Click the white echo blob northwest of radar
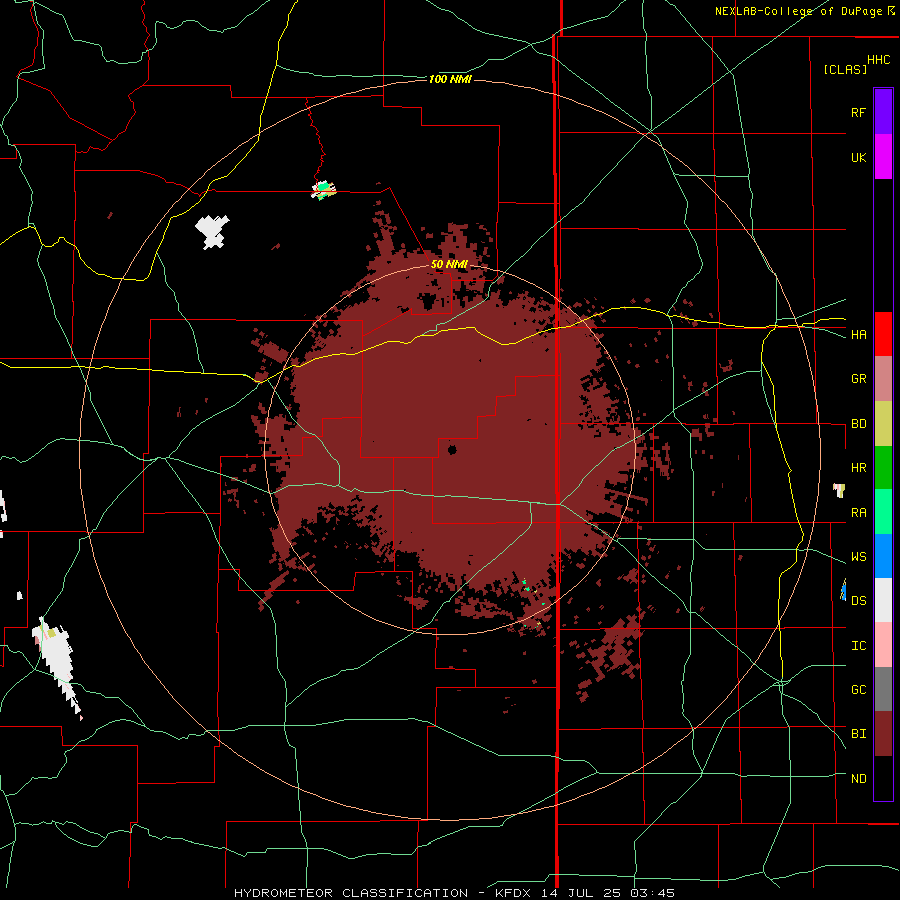The image size is (900, 900). [x=212, y=232]
